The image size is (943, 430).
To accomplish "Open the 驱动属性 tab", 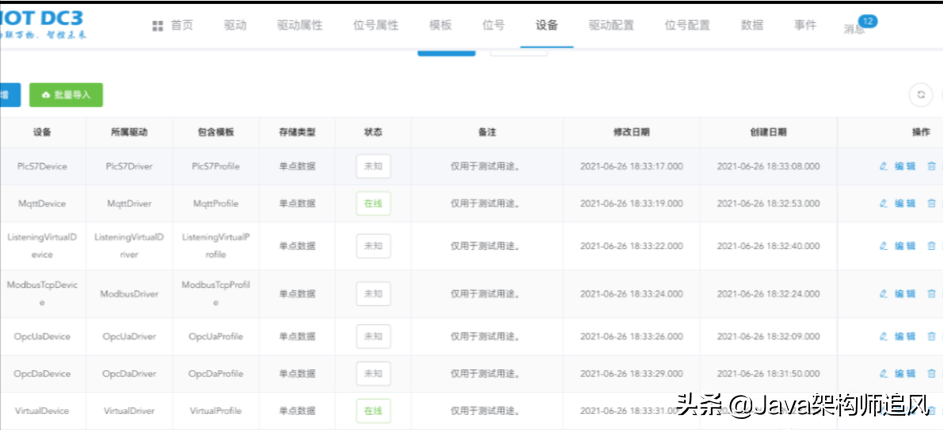I will pyautogui.click(x=299, y=25).
